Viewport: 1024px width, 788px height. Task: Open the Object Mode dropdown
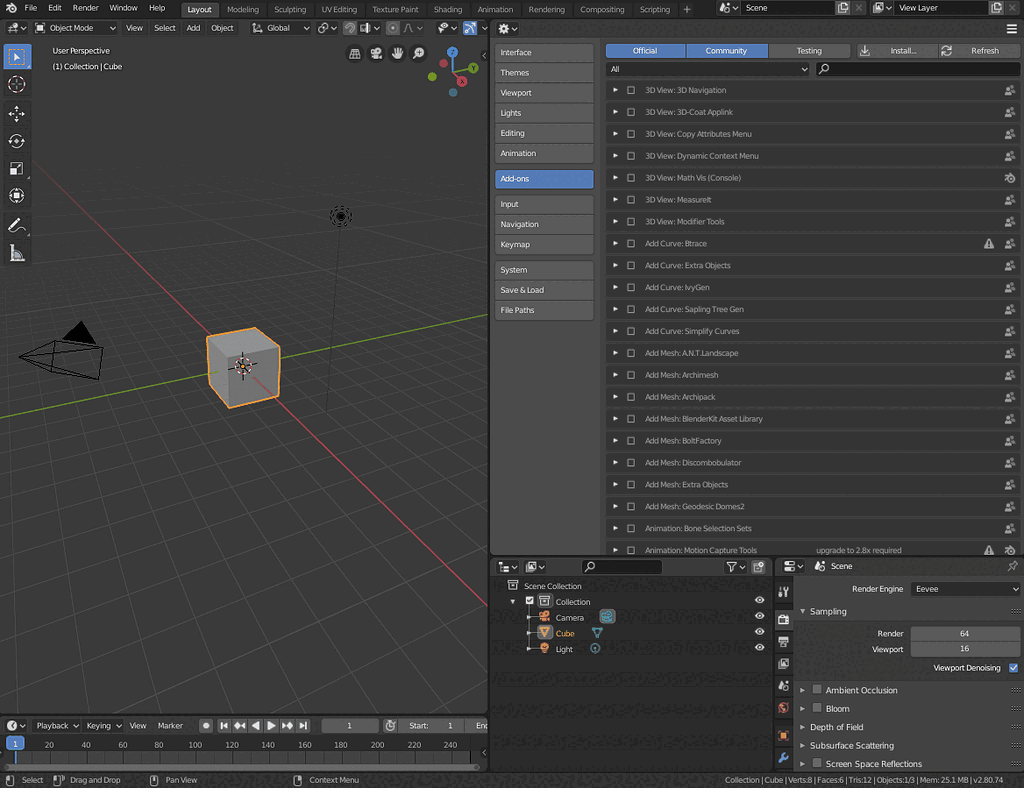click(x=75, y=28)
